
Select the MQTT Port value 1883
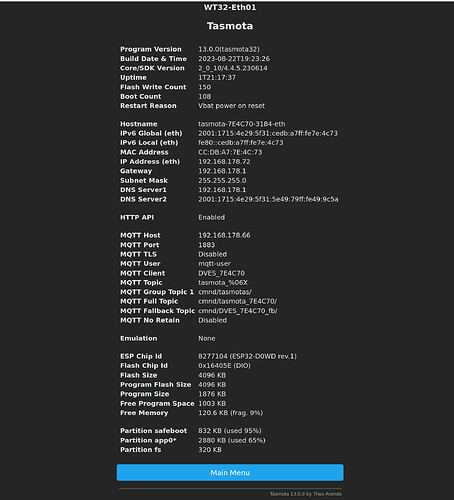tap(207, 245)
